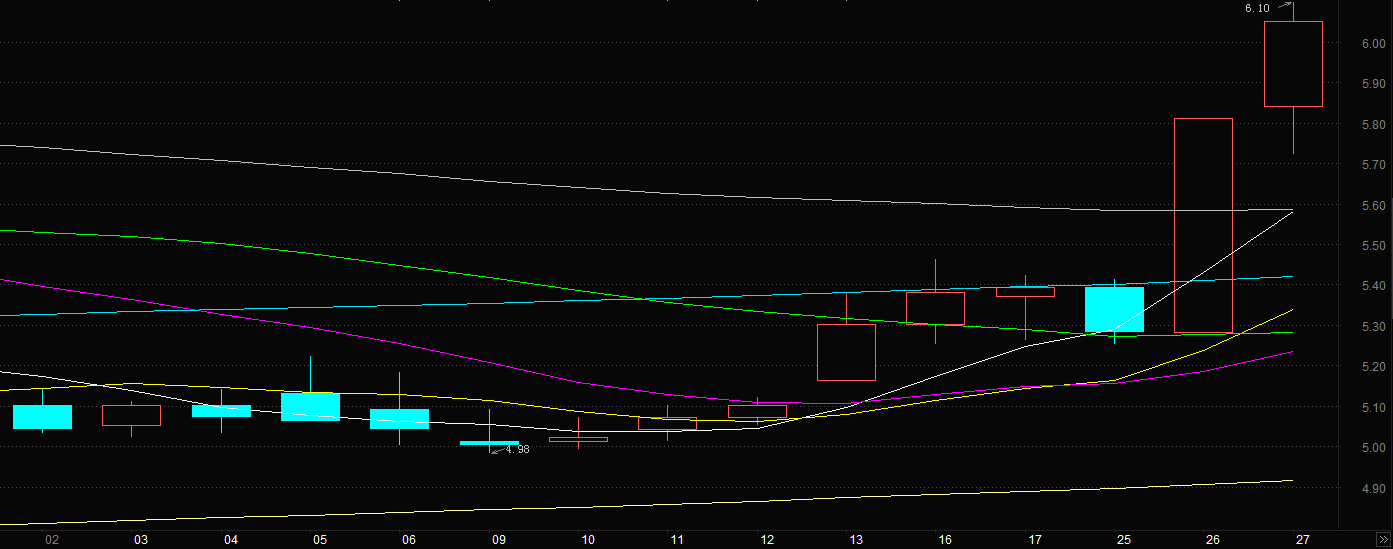Viewport: 1393px width, 549px height.
Task: Click date label 12 on time axis
Action: (767, 540)
